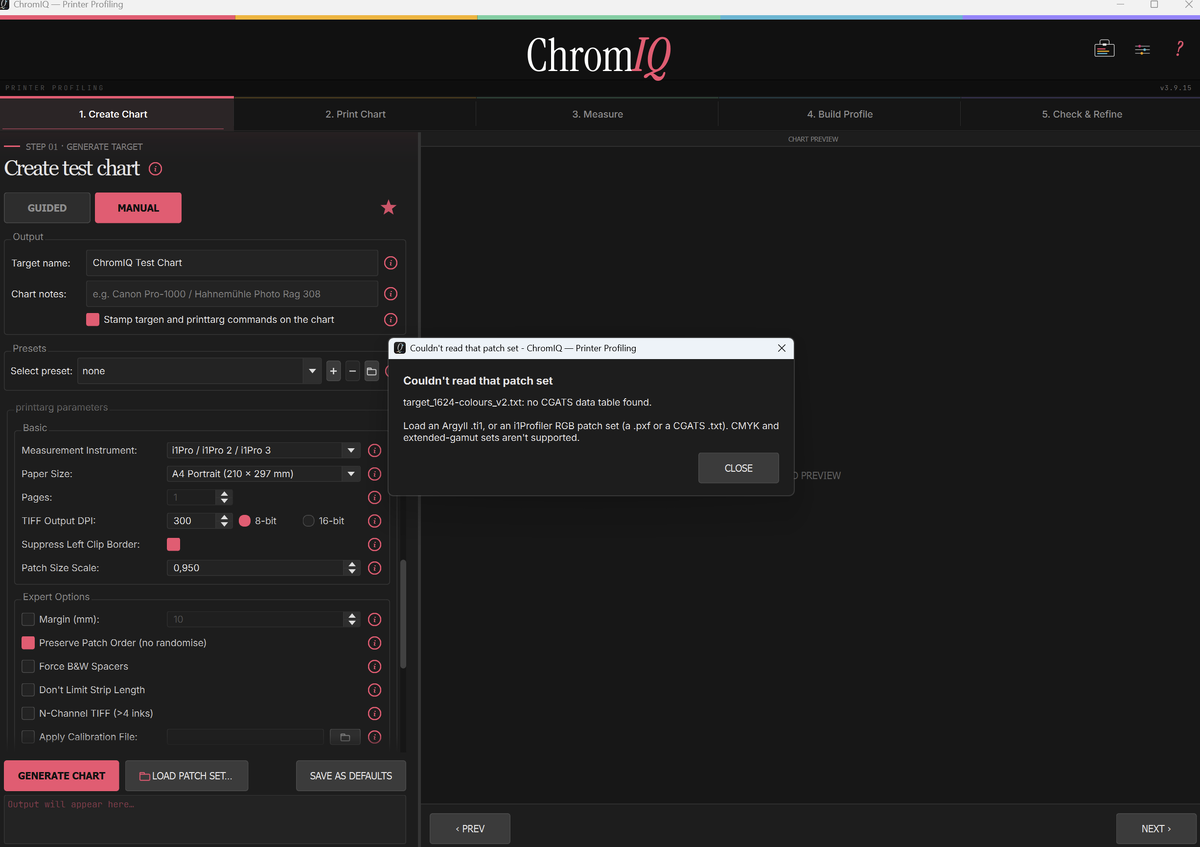Screen dimensions: 1200x847
Task: Select the 8-bit radio option
Action: (244, 521)
